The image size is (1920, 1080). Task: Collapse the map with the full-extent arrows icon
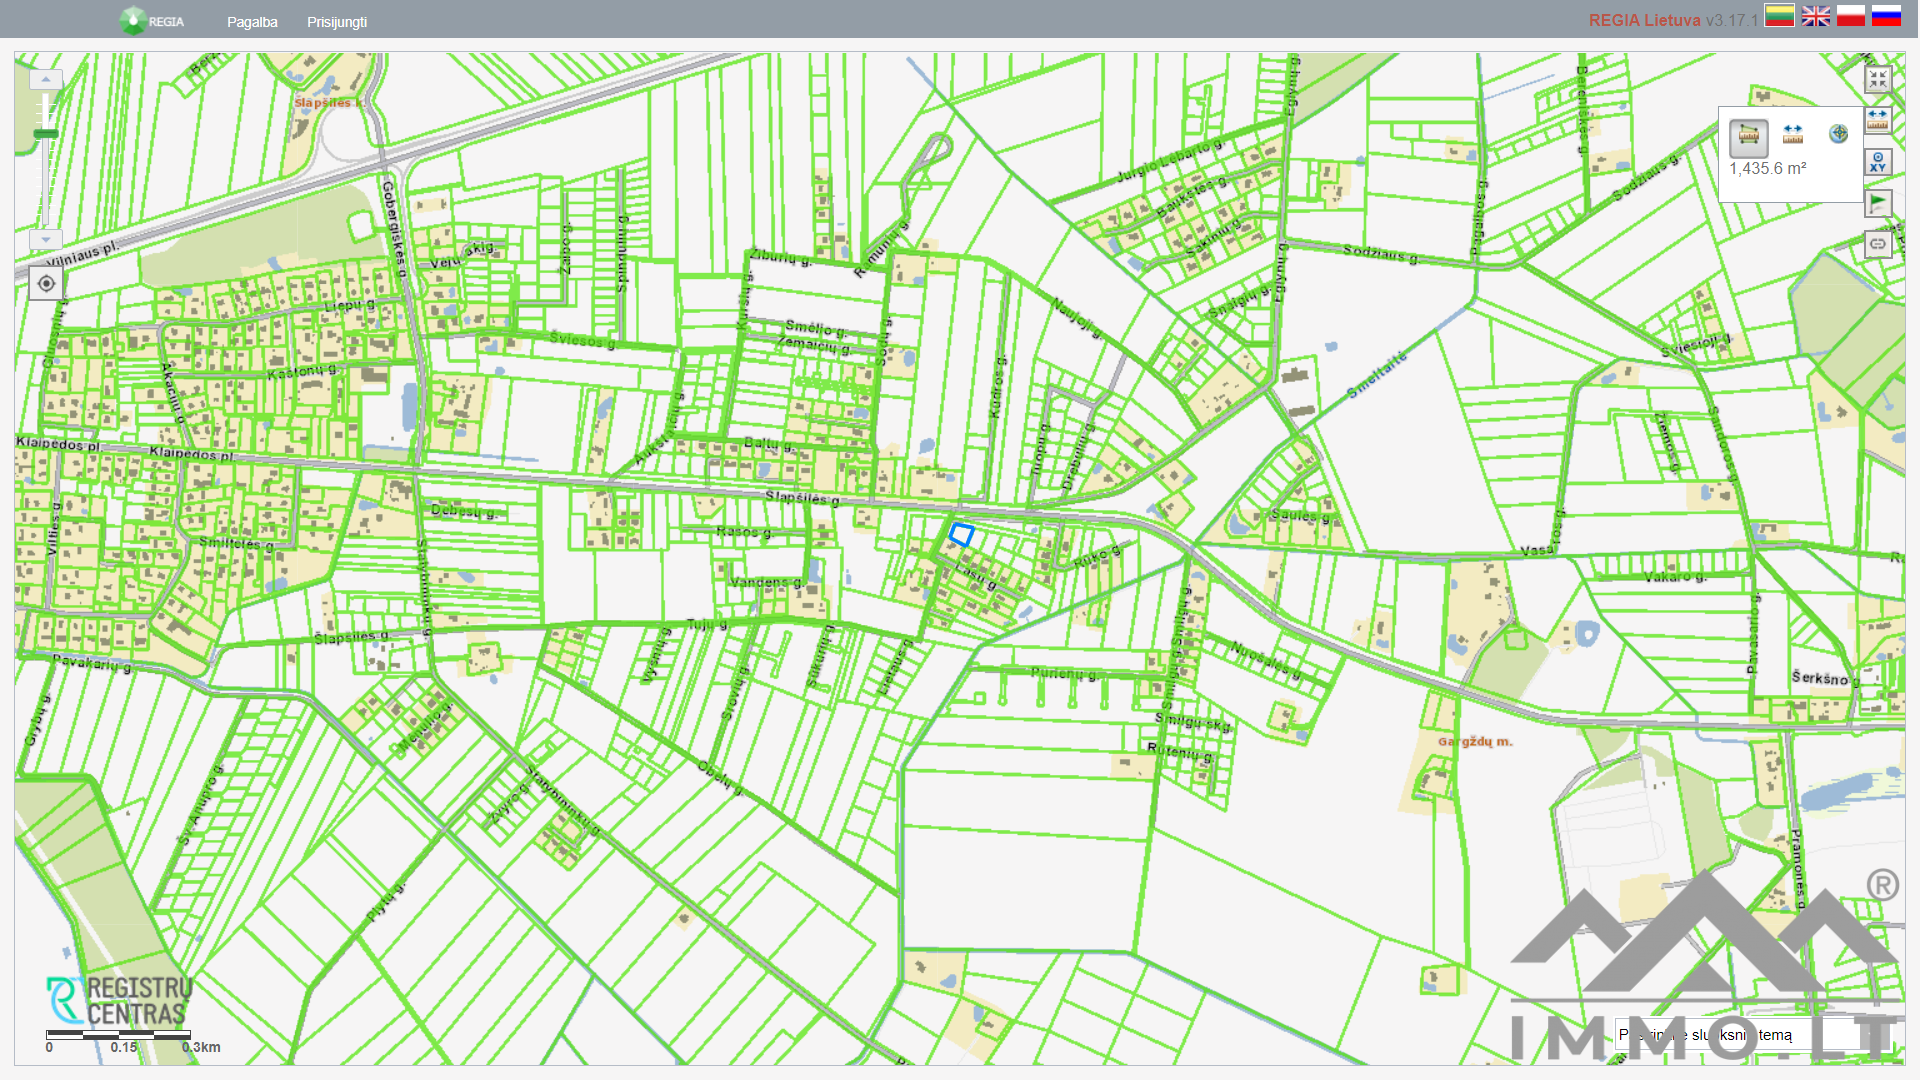(1878, 80)
